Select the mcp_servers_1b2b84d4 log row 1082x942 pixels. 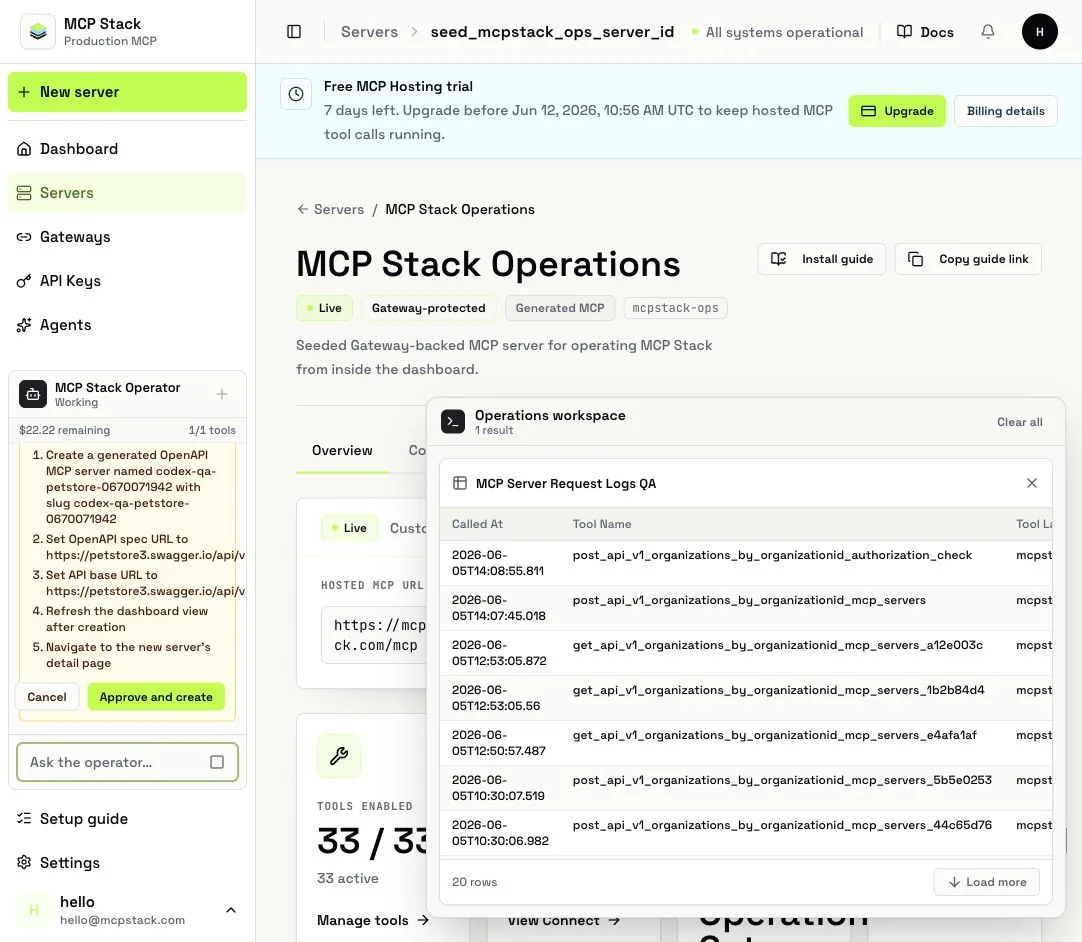(x=746, y=698)
